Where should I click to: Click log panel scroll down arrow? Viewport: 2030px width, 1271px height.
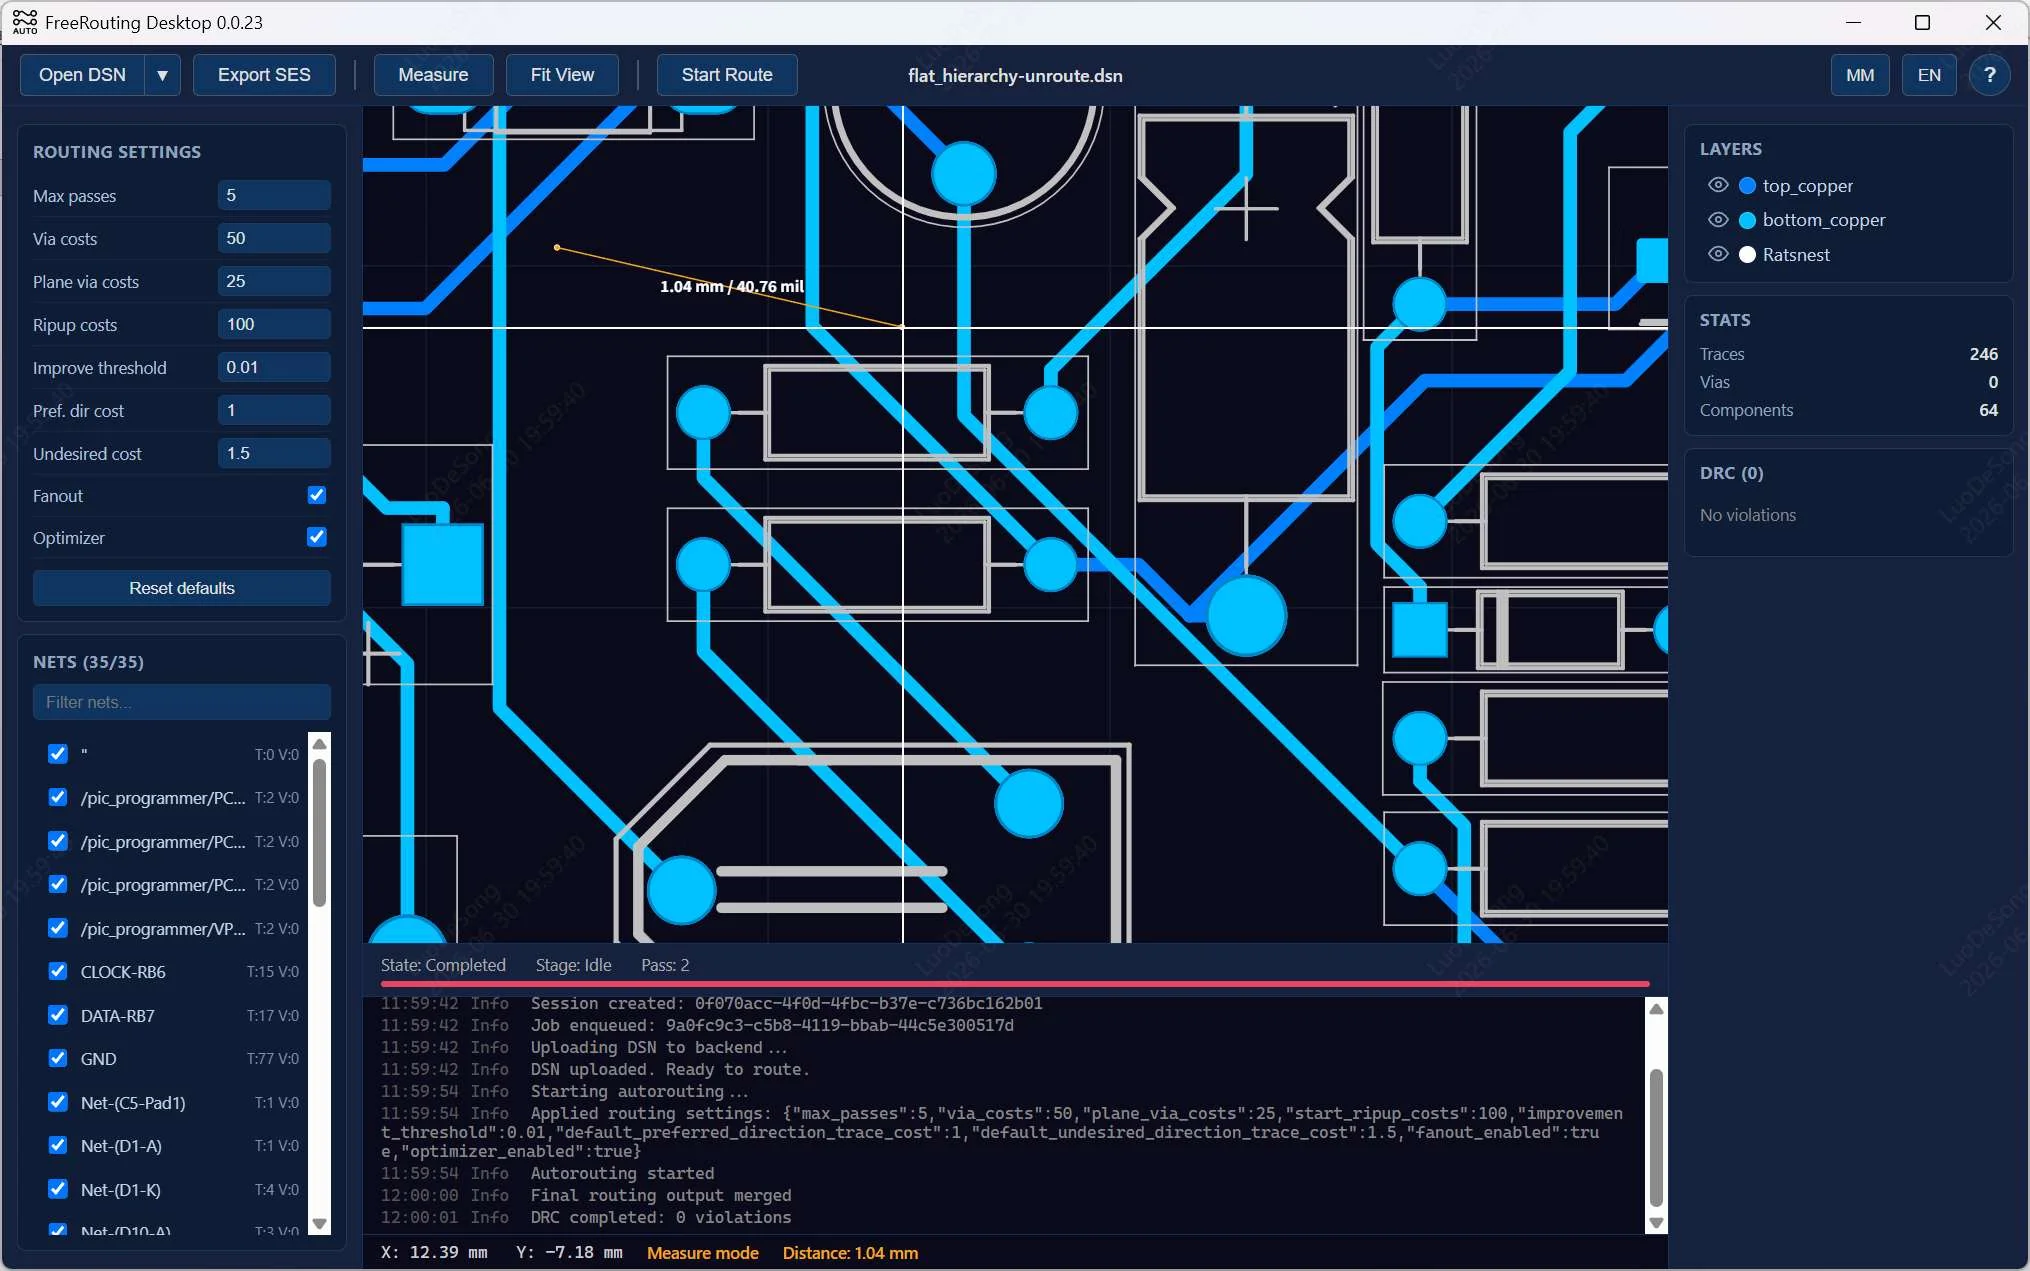coord(1656,1222)
